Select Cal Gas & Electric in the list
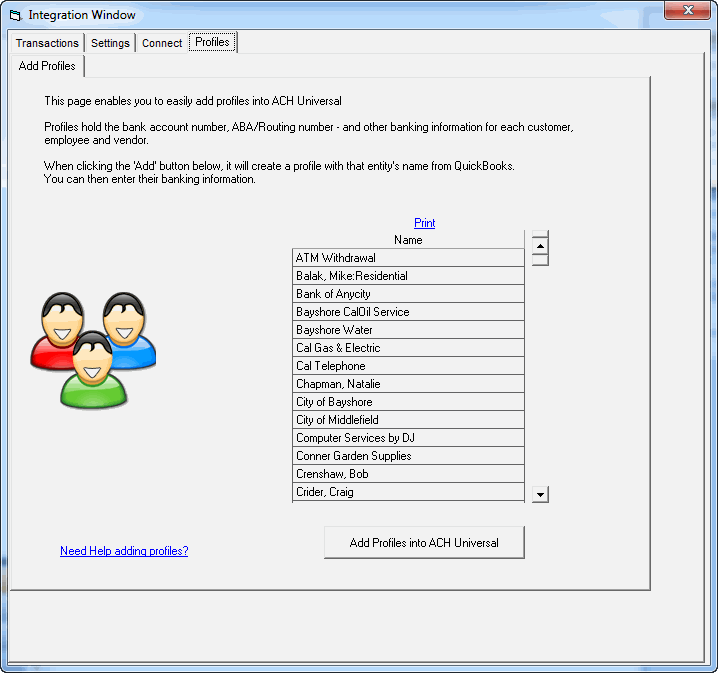The image size is (718, 673). tap(408, 348)
